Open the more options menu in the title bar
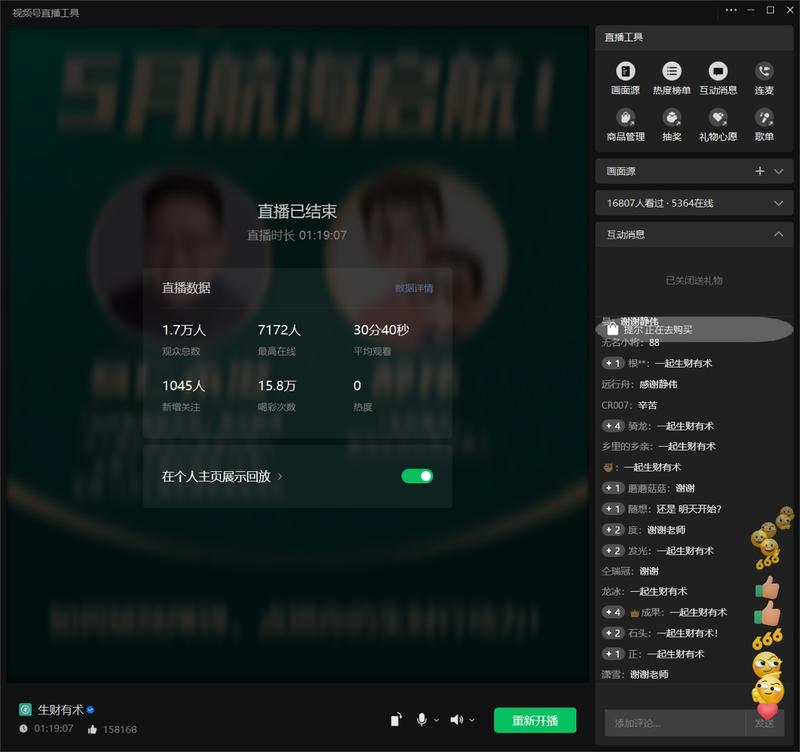Image resolution: width=800 pixels, height=752 pixels. coord(729,10)
